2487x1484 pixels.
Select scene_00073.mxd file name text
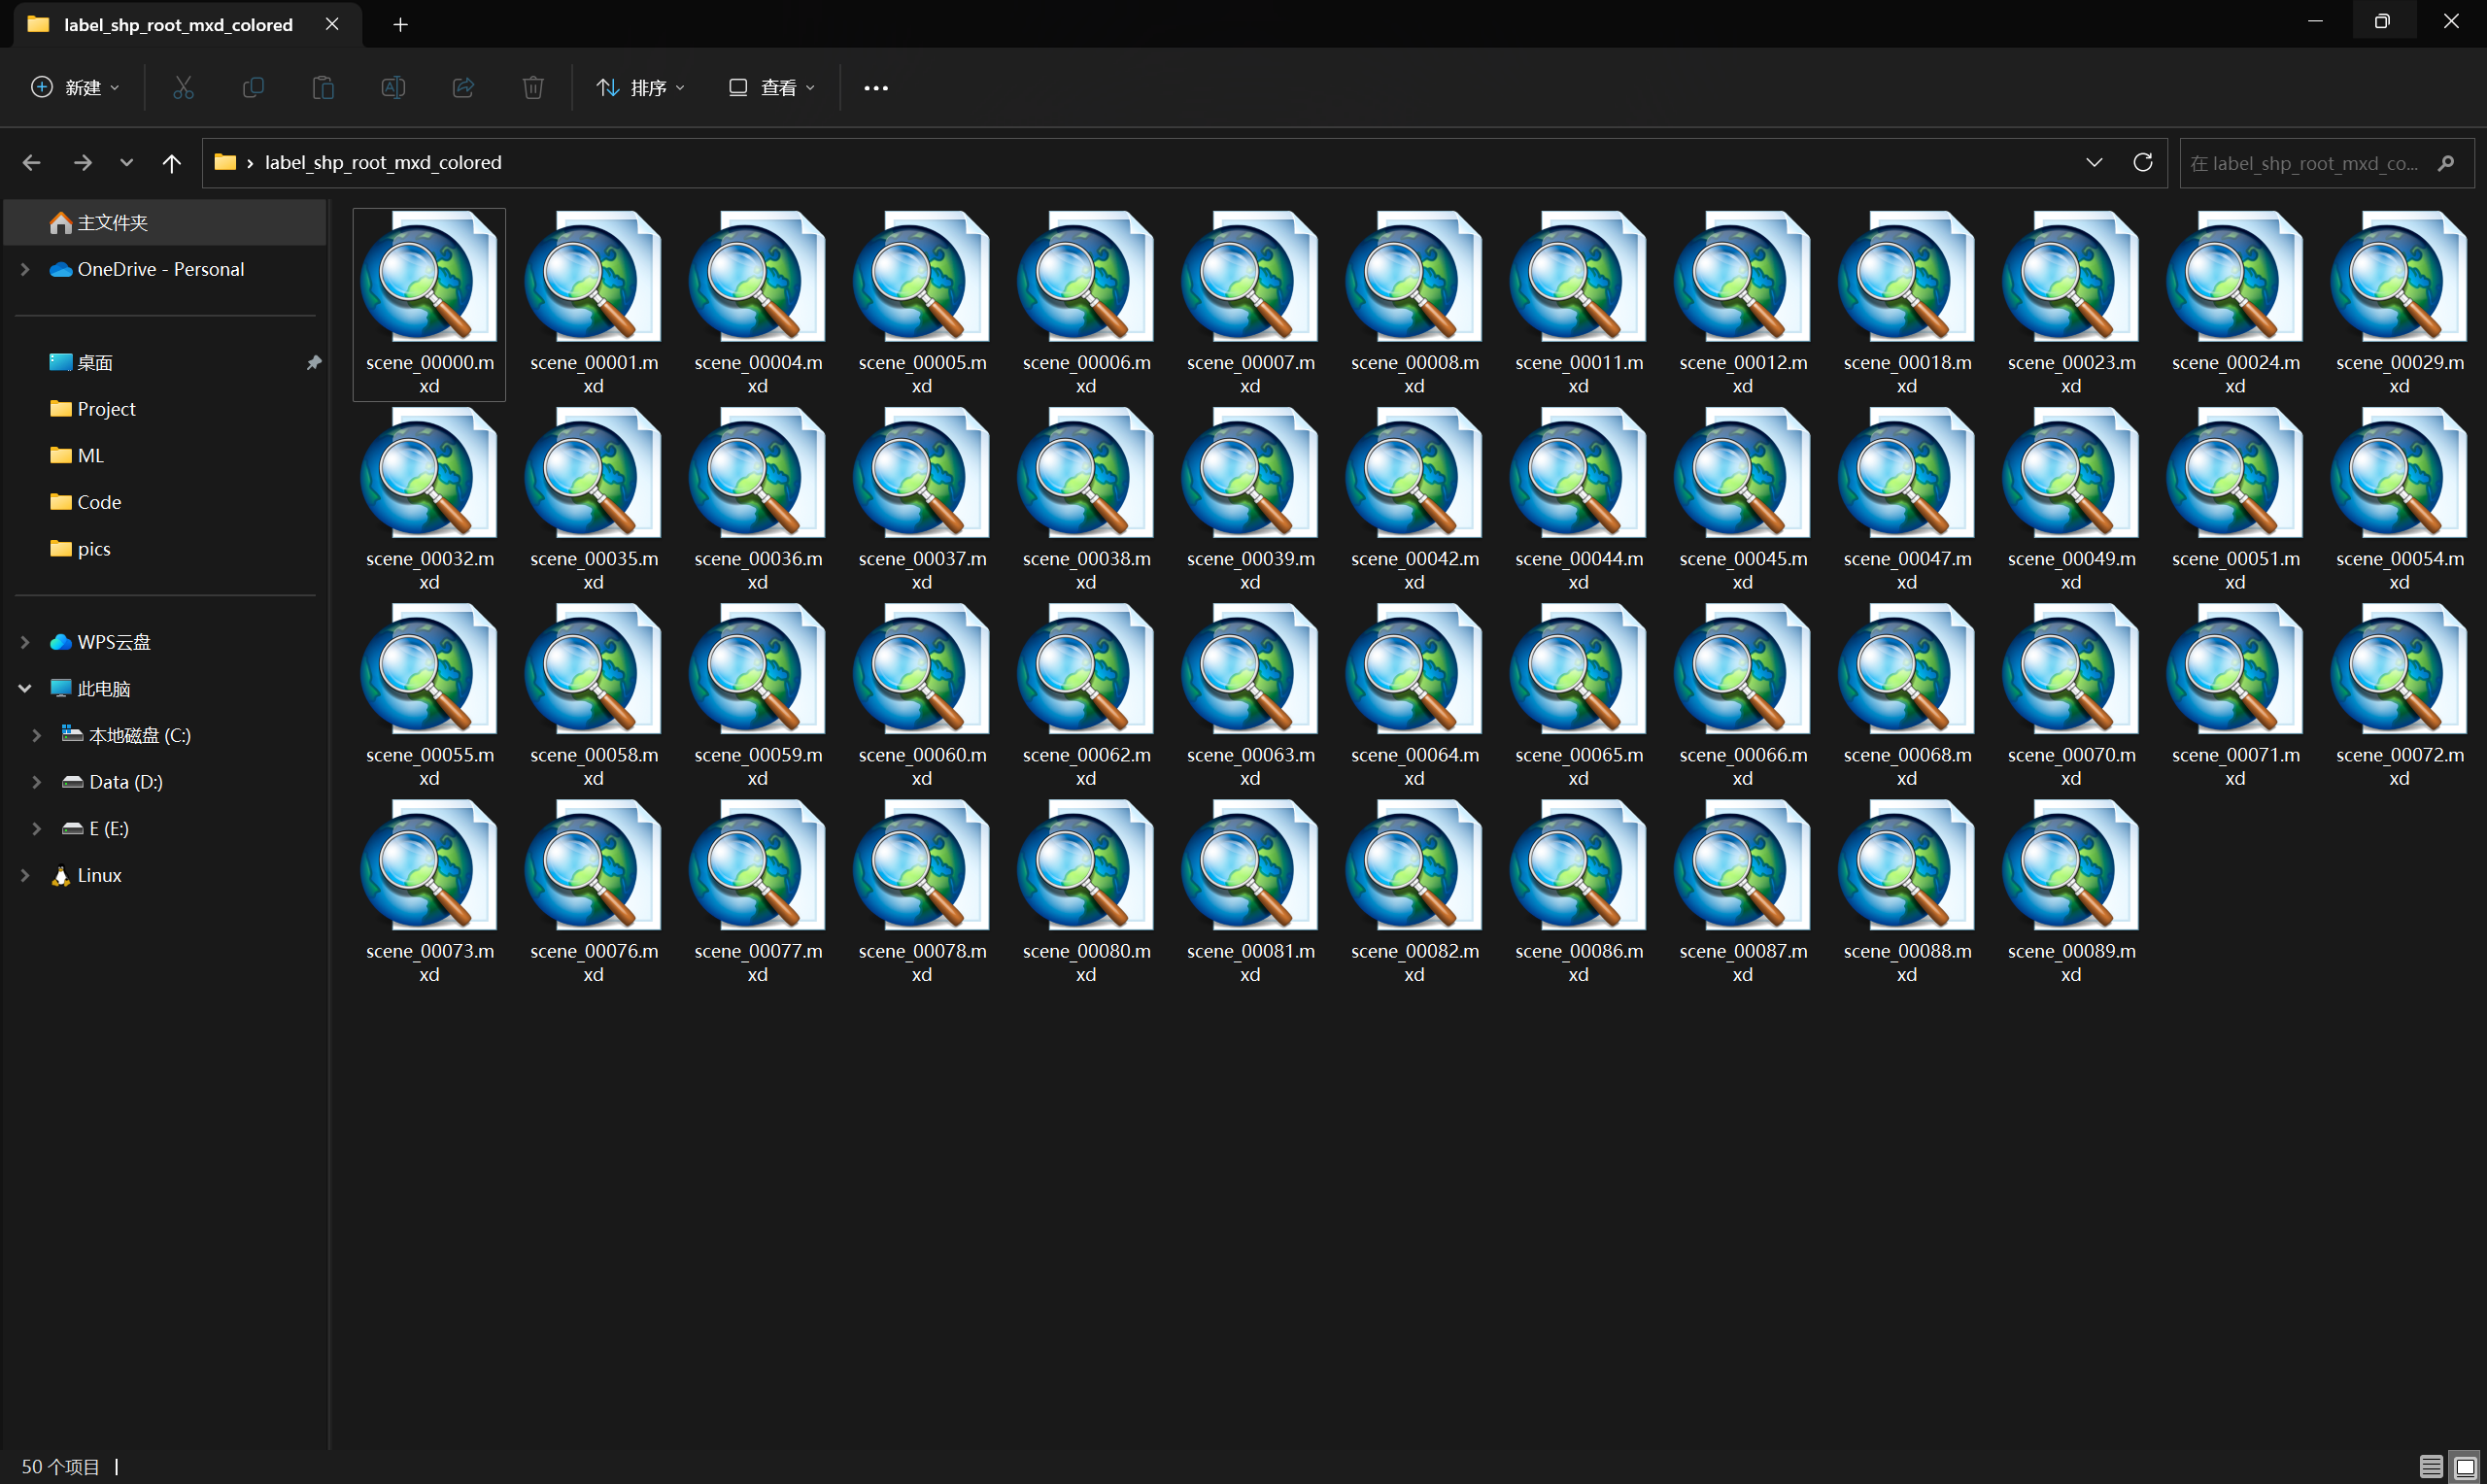tap(429, 962)
